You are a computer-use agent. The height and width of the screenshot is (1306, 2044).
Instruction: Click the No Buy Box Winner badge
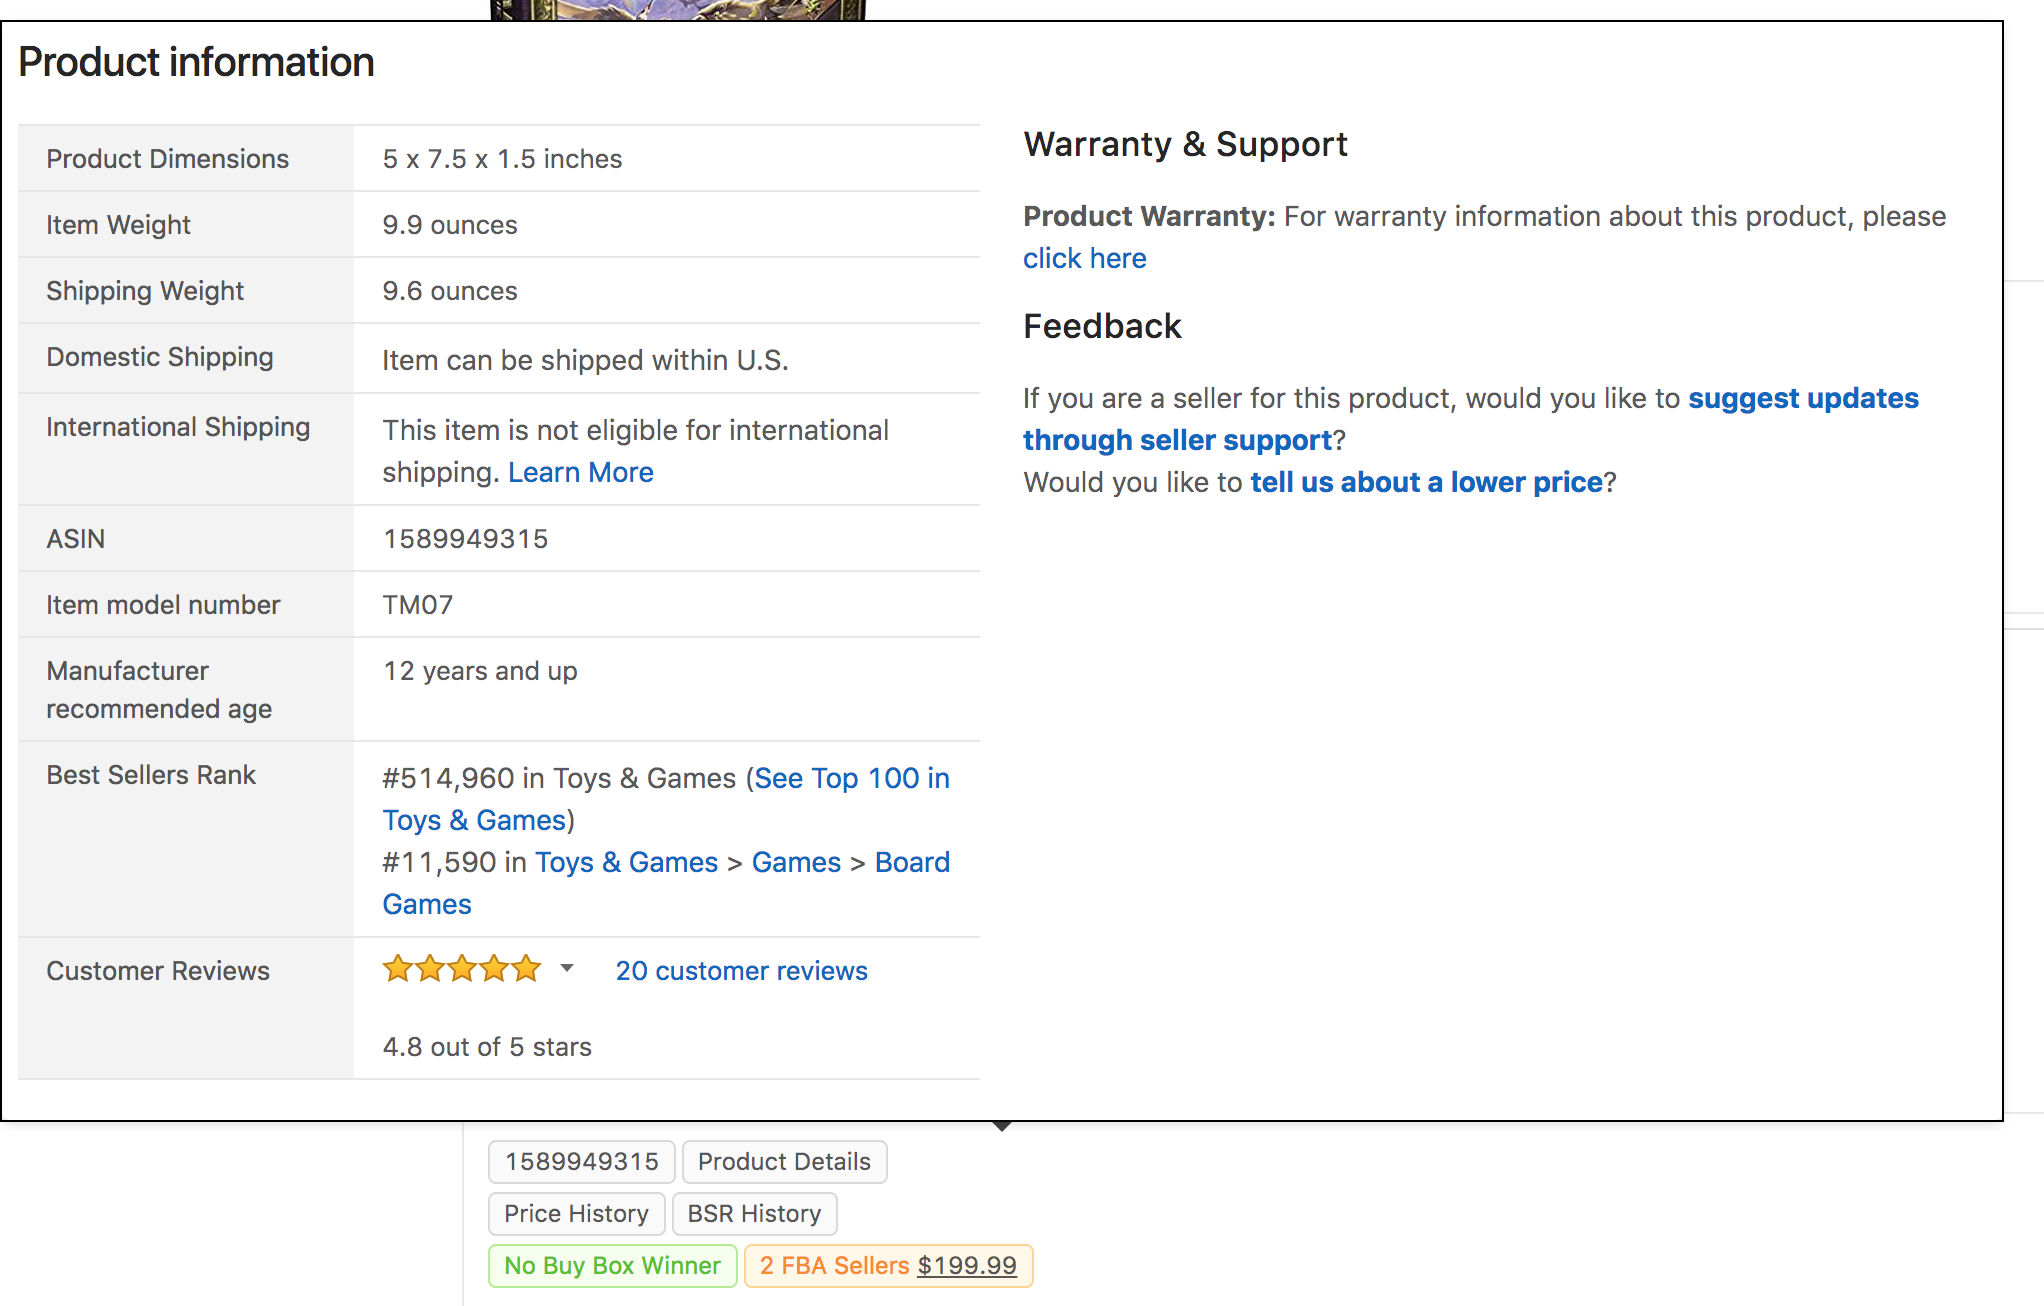[612, 1266]
